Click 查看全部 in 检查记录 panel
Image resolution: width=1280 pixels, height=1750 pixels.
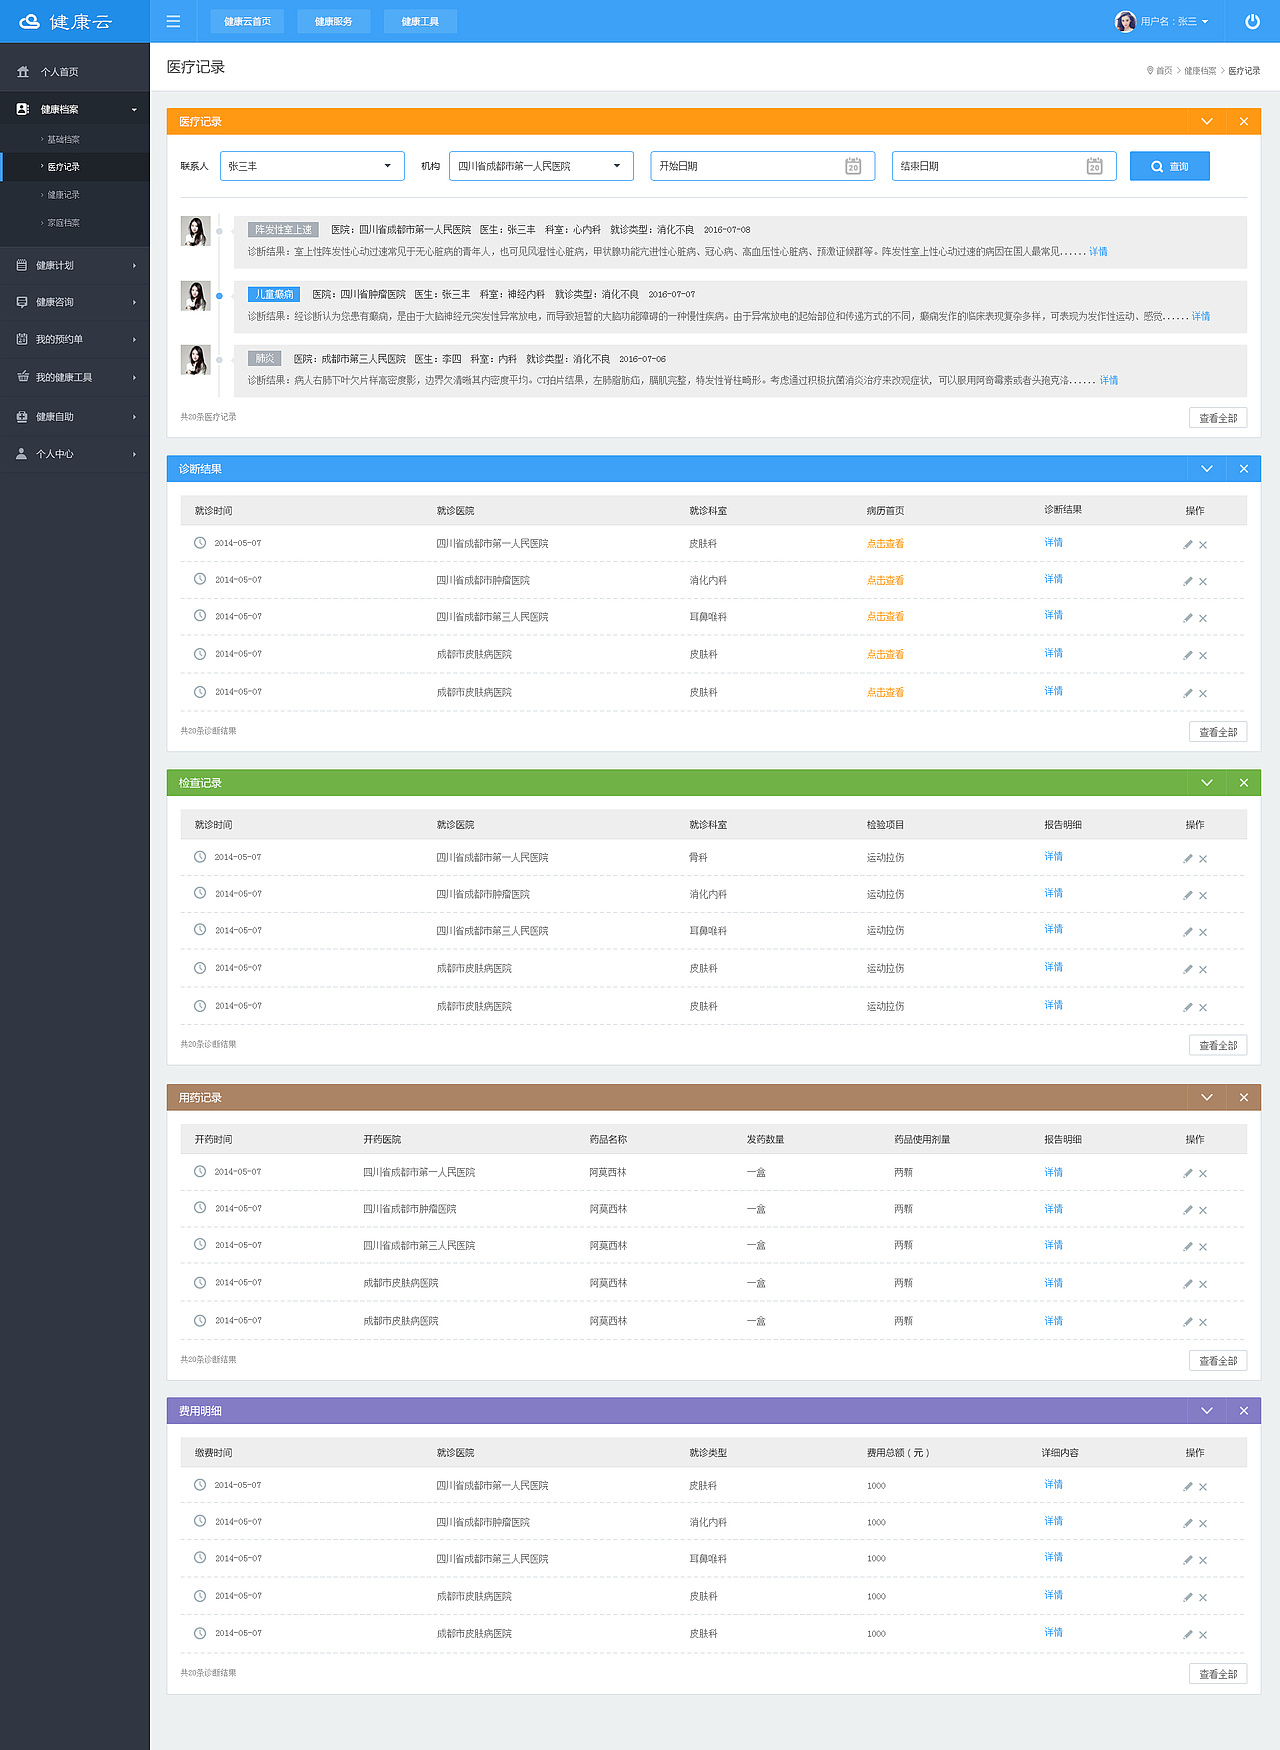point(1218,1045)
